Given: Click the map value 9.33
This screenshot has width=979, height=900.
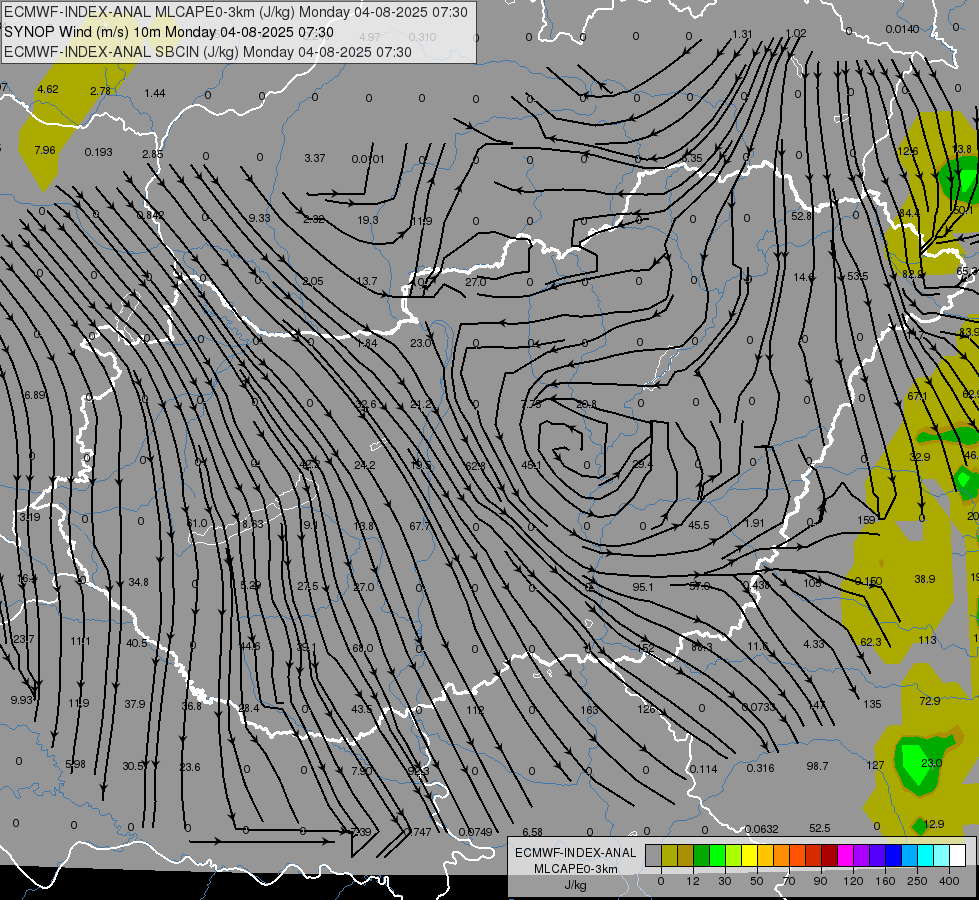Looking at the screenshot, I should click(x=259, y=218).
